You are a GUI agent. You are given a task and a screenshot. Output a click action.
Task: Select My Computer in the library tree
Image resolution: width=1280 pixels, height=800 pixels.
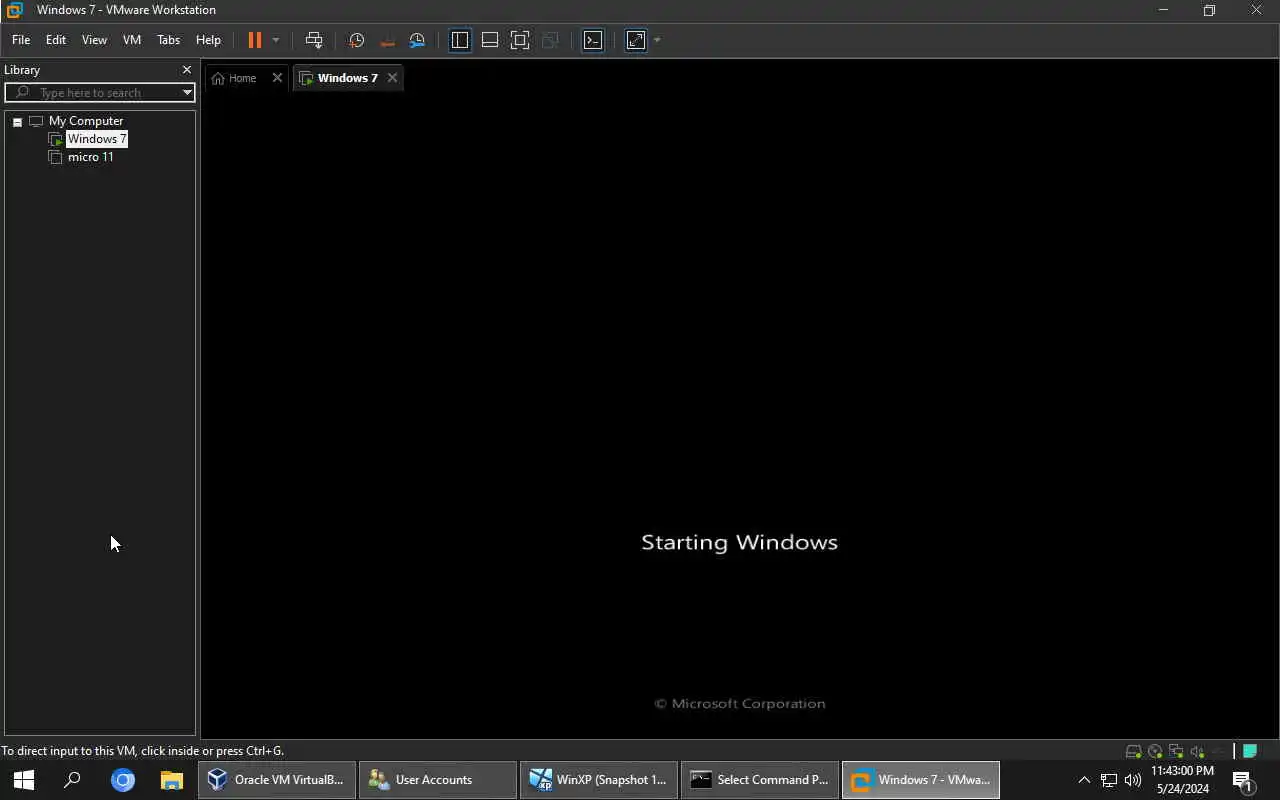click(x=86, y=121)
